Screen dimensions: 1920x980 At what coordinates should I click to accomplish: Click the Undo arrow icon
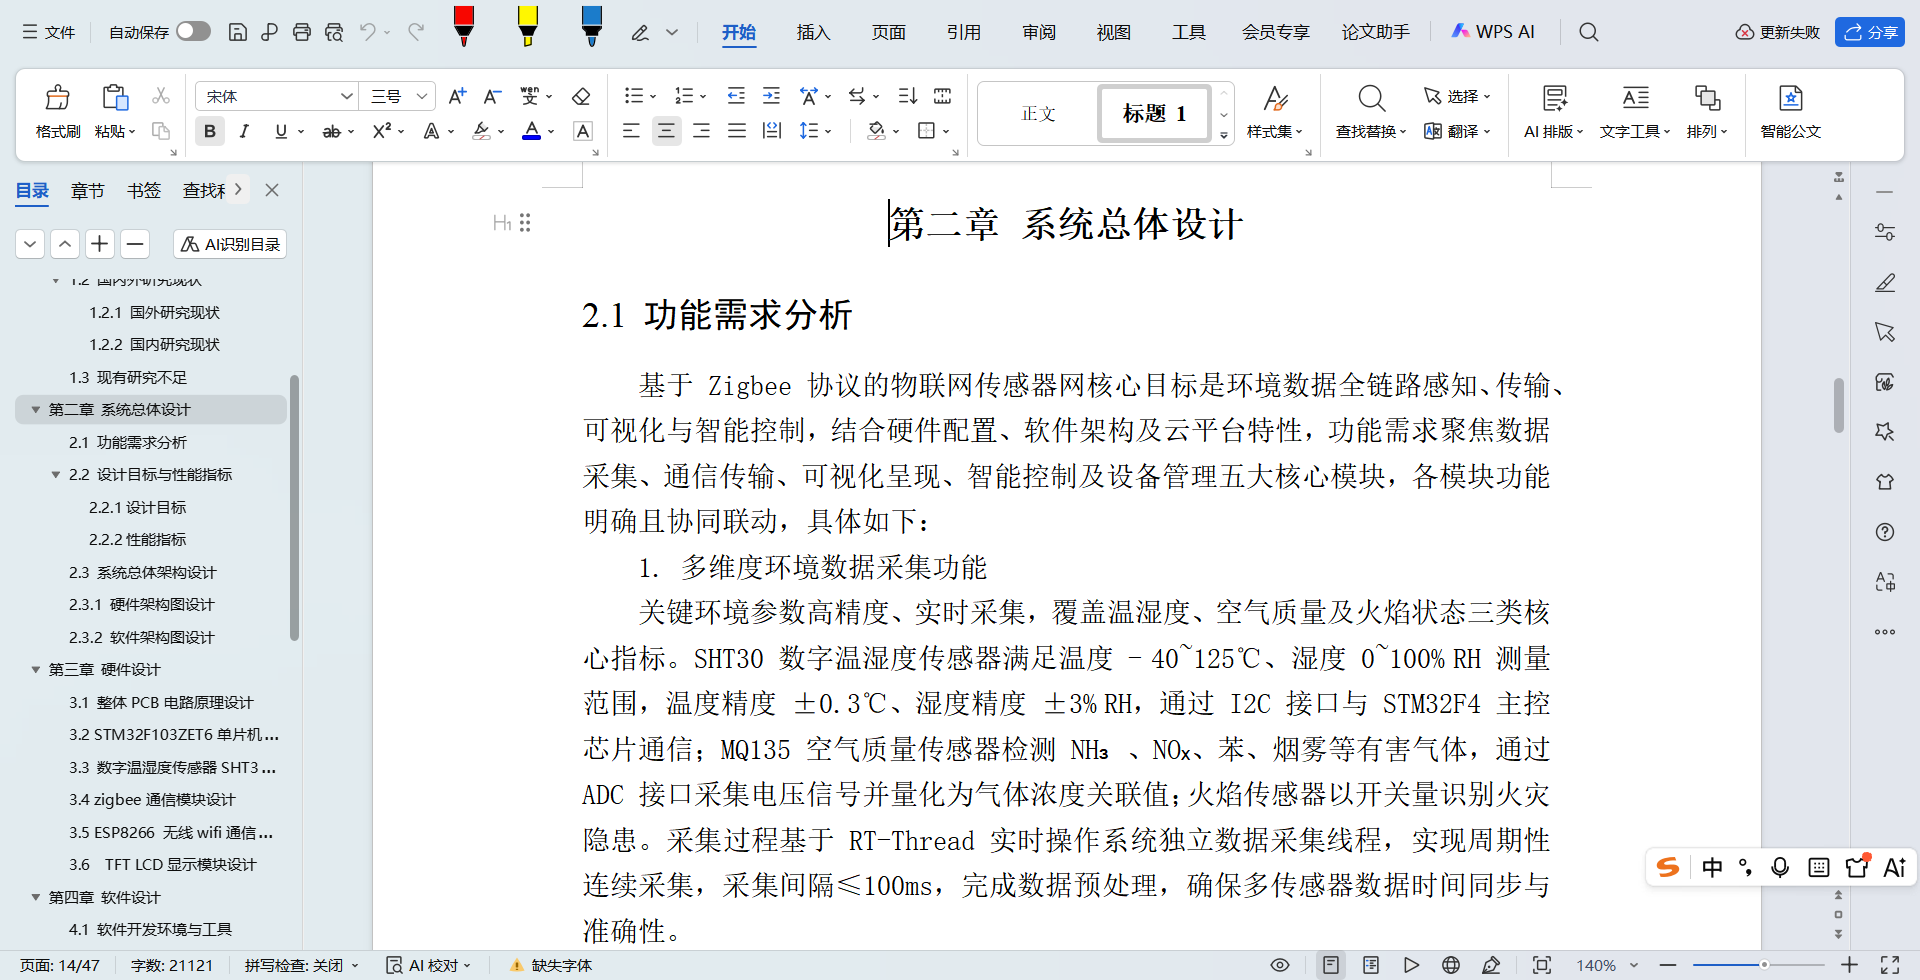click(368, 32)
